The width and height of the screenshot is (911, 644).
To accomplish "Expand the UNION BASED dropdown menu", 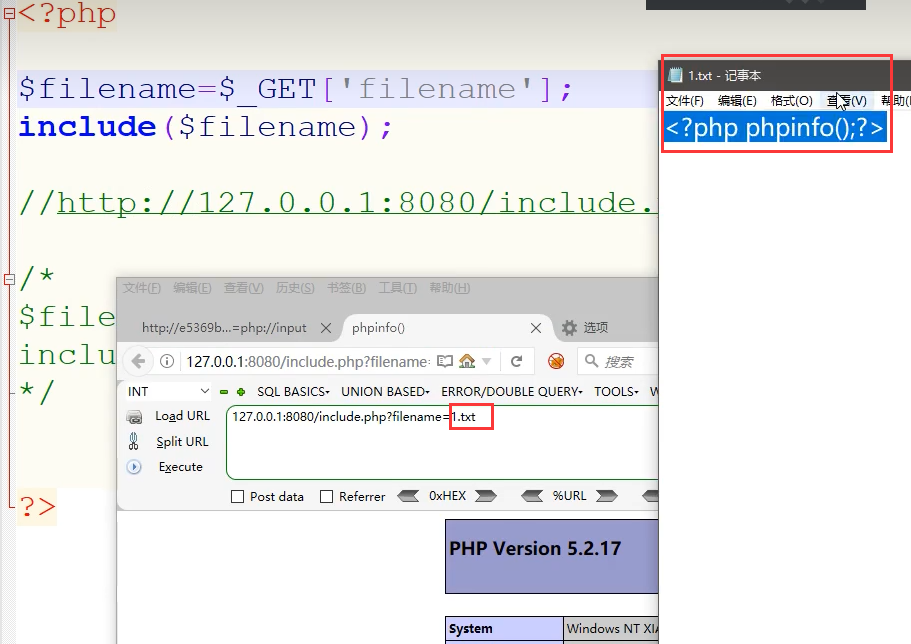I will tap(385, 392).
